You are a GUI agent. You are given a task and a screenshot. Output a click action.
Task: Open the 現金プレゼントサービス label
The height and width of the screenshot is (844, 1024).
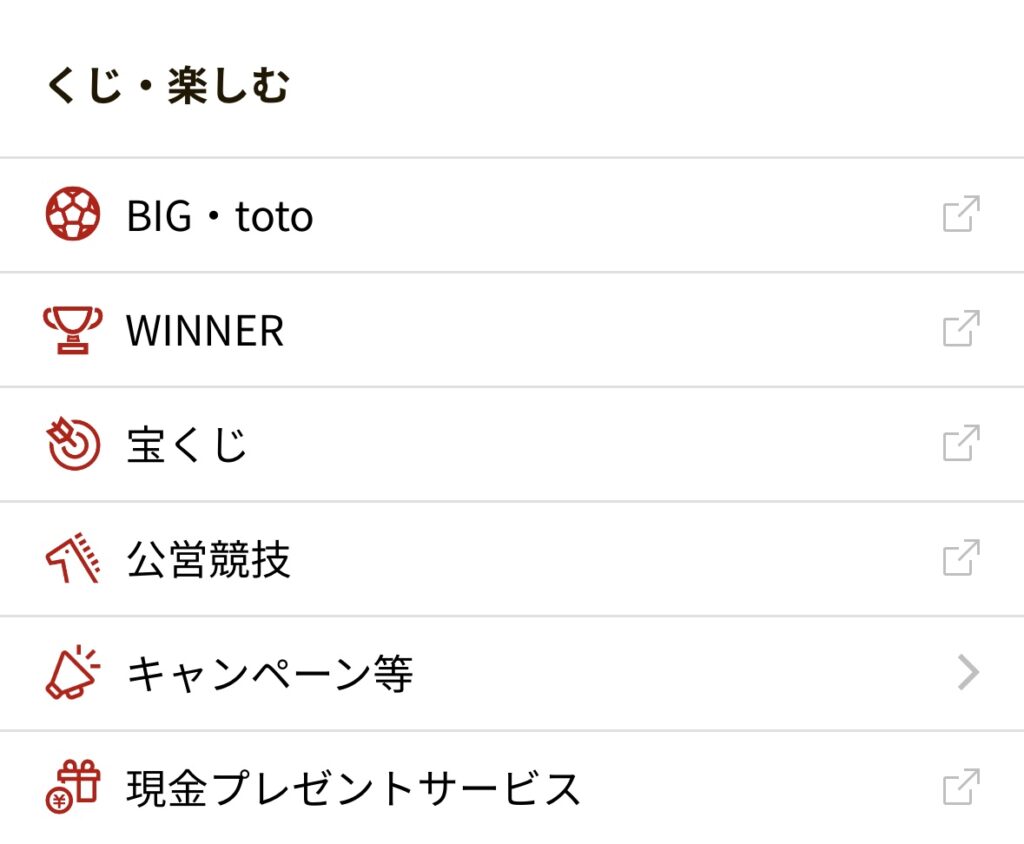(353, 788)
